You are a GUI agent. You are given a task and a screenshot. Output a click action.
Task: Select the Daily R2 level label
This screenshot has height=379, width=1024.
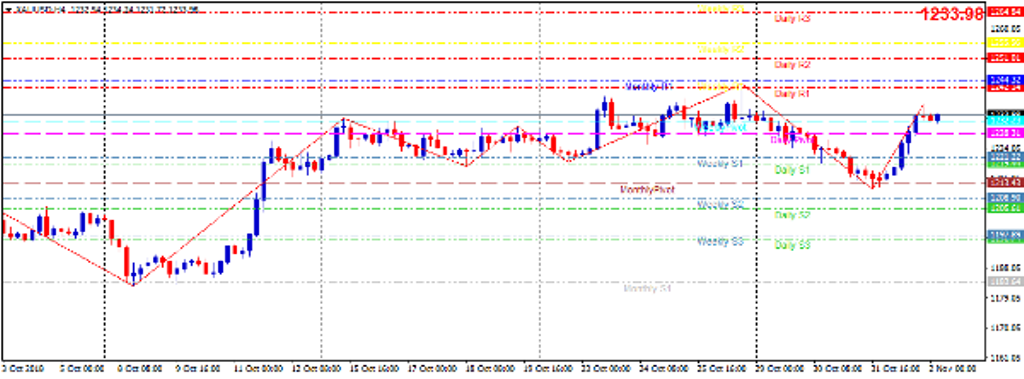pos(792,65)
